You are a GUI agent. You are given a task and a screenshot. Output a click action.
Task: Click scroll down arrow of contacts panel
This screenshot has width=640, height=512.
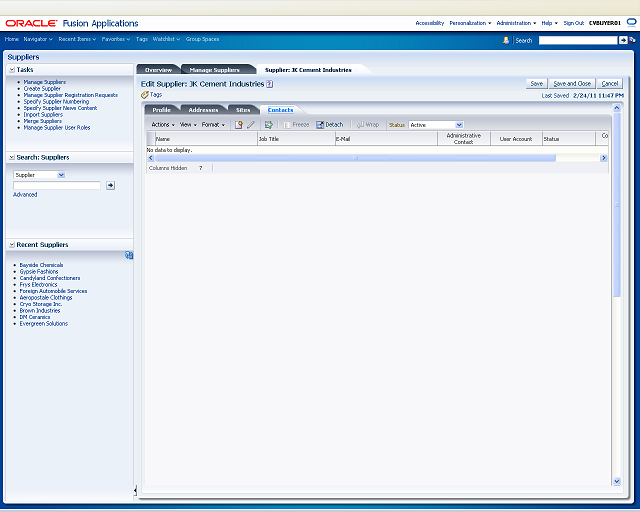(617, 481)
